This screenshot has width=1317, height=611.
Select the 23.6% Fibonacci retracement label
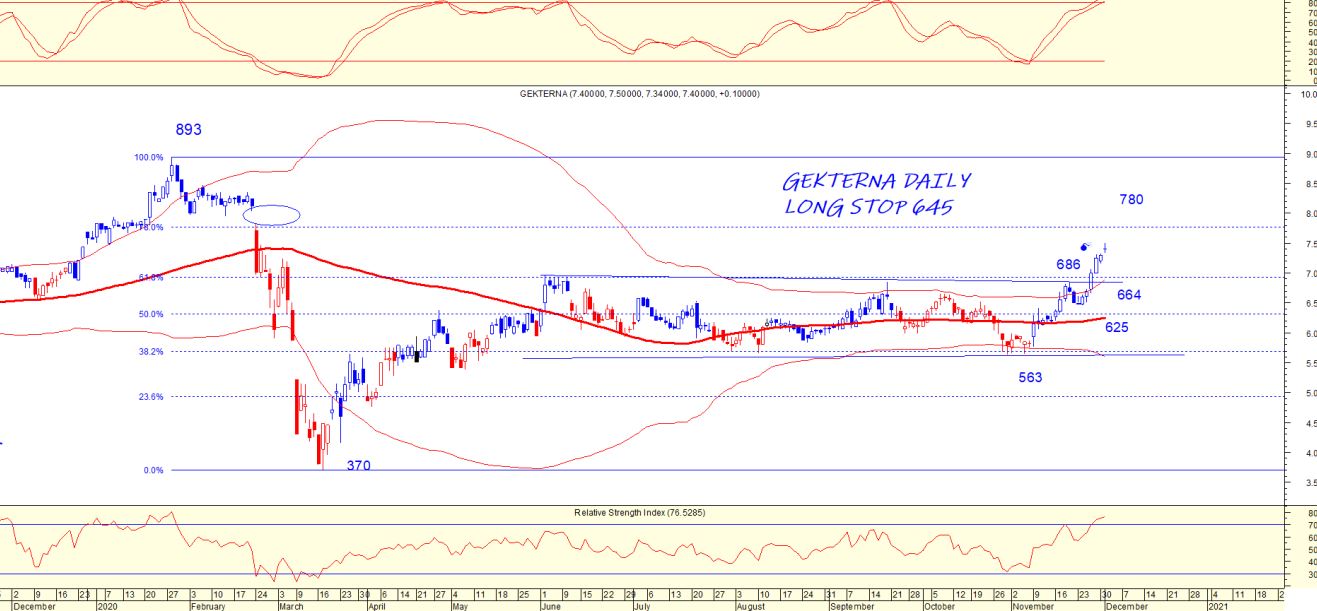pyautogui.click(x=150, y=397)
